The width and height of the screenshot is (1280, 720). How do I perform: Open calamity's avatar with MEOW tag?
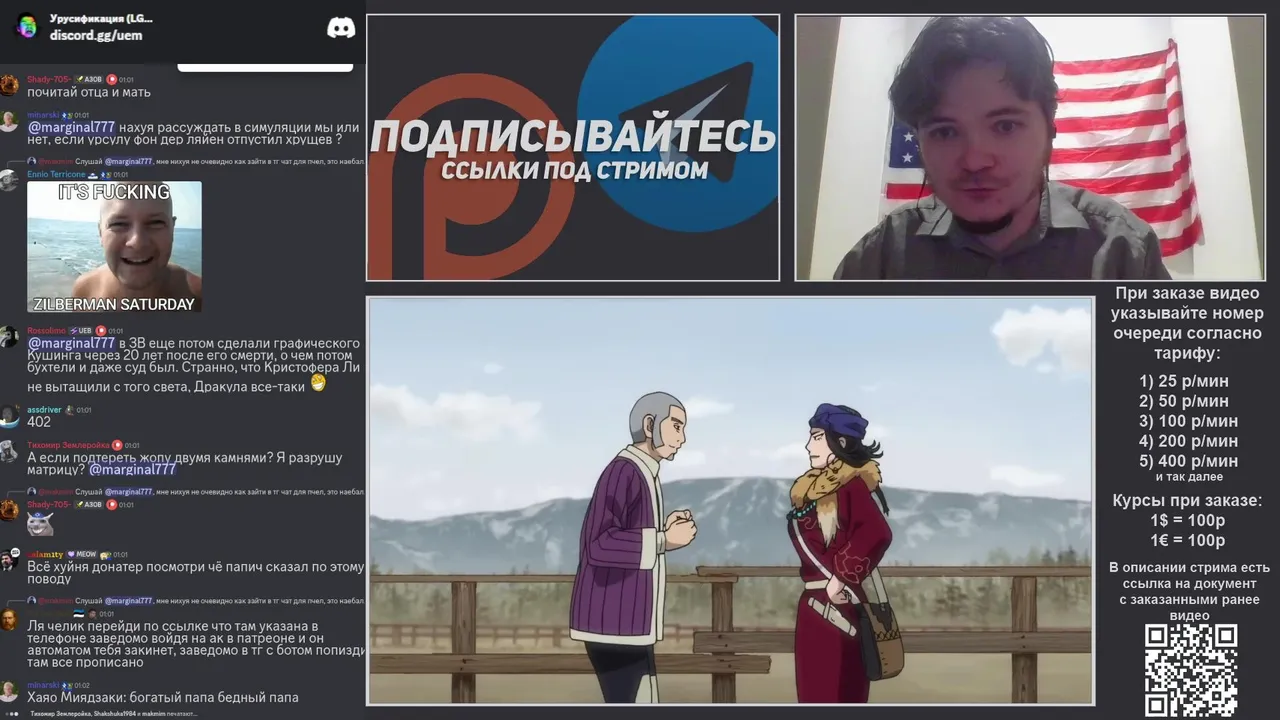tap(9, 560)
